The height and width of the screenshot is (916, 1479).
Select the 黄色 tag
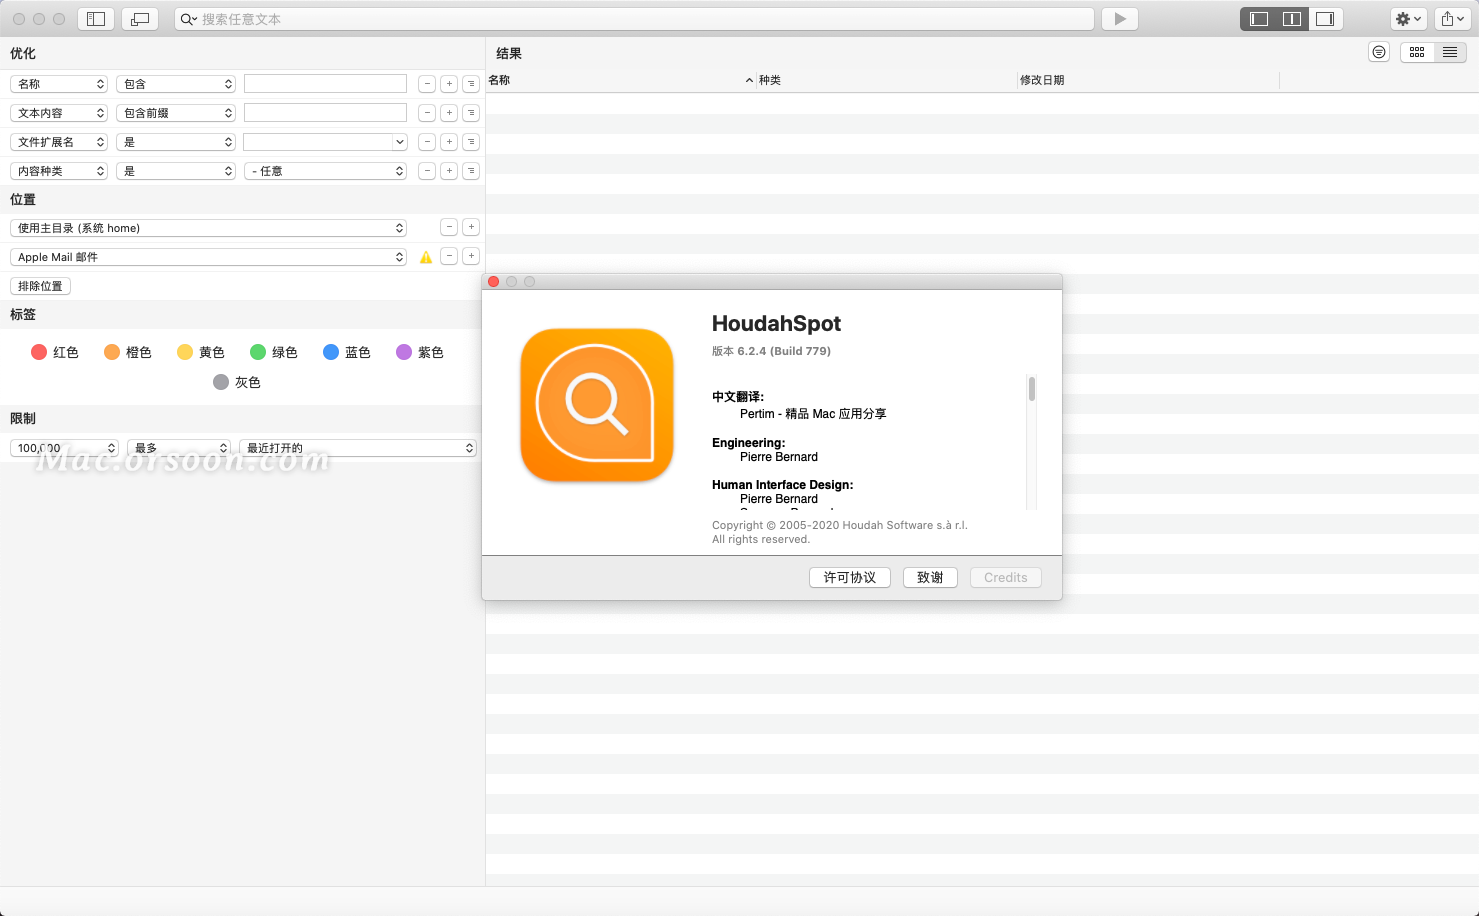click(x=201, y=352)
